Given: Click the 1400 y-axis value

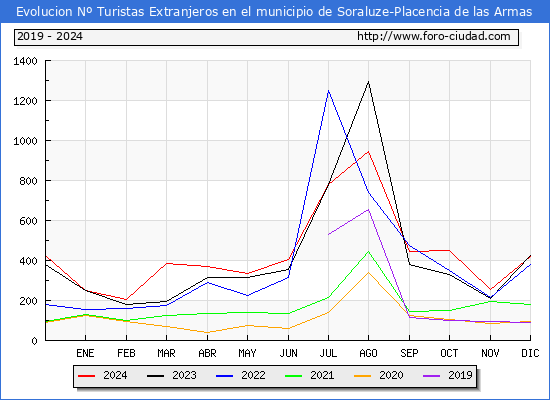Looking at the screenshot, I should click(25, 61).
